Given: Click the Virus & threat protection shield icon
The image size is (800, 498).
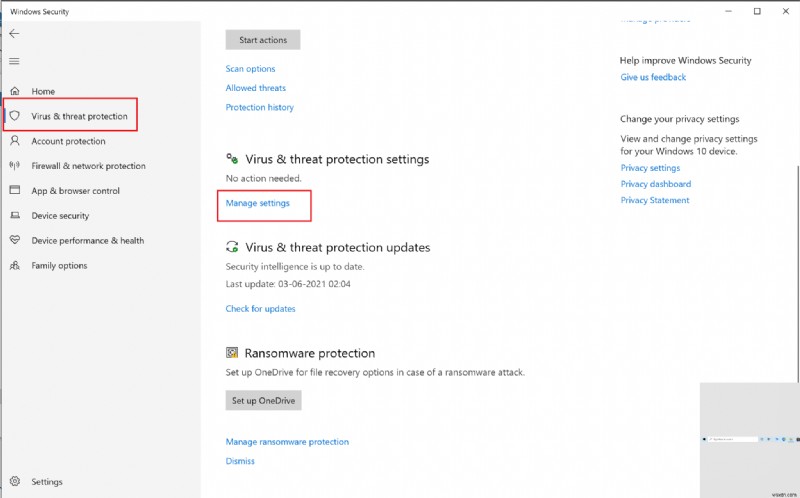Looking at the screenshot, I should click(15, 116).
